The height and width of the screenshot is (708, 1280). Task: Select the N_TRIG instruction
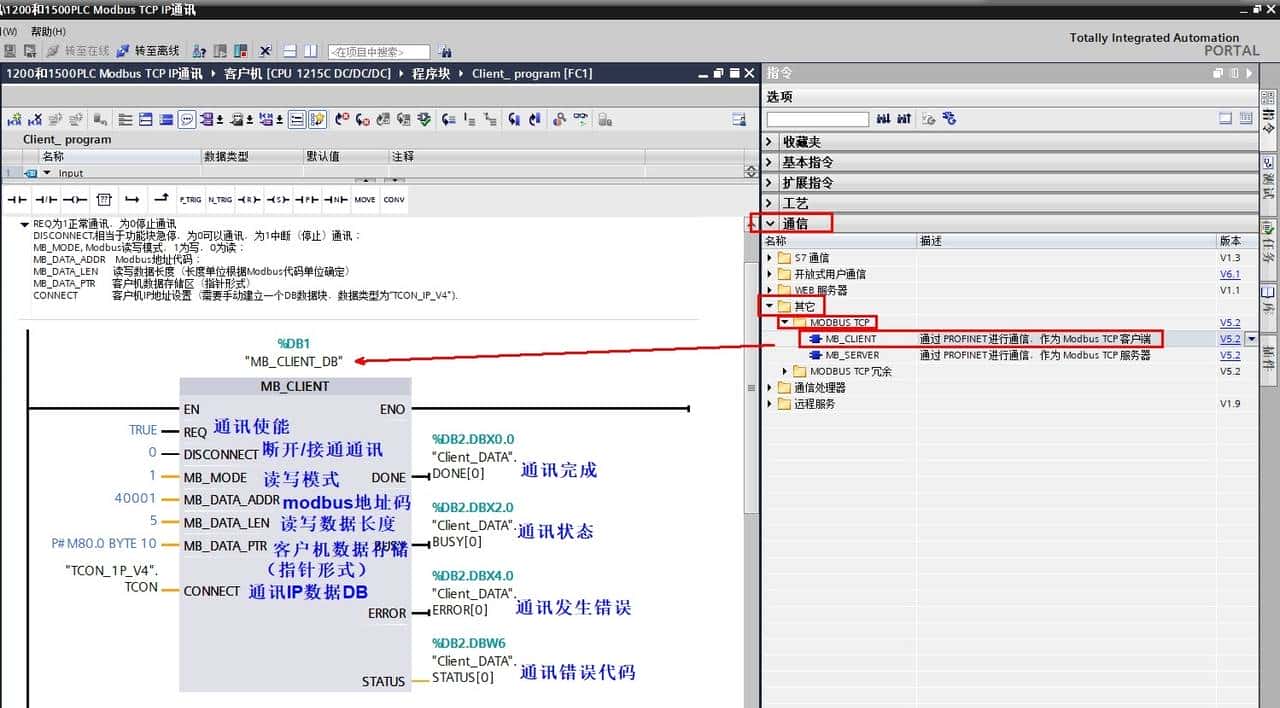(219, 199)
